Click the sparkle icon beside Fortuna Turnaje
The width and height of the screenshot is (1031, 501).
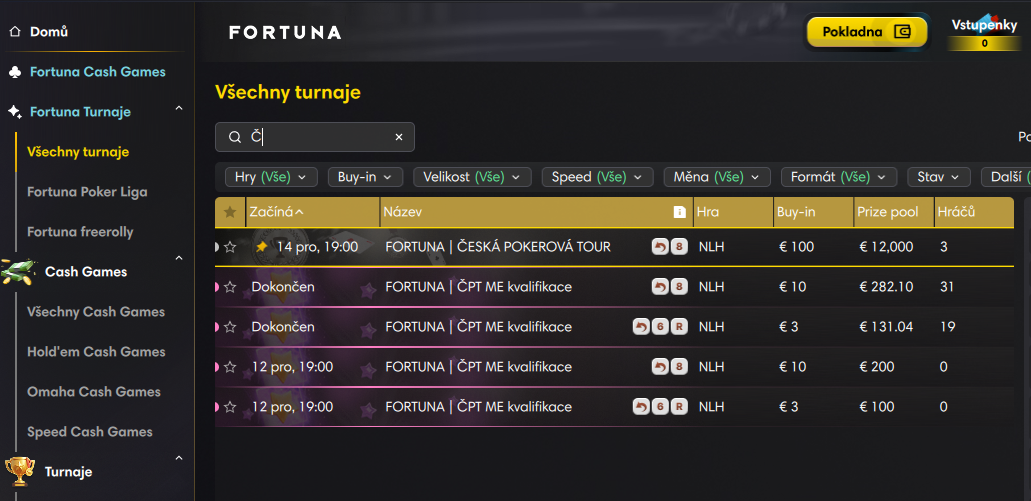click(15, 112)
